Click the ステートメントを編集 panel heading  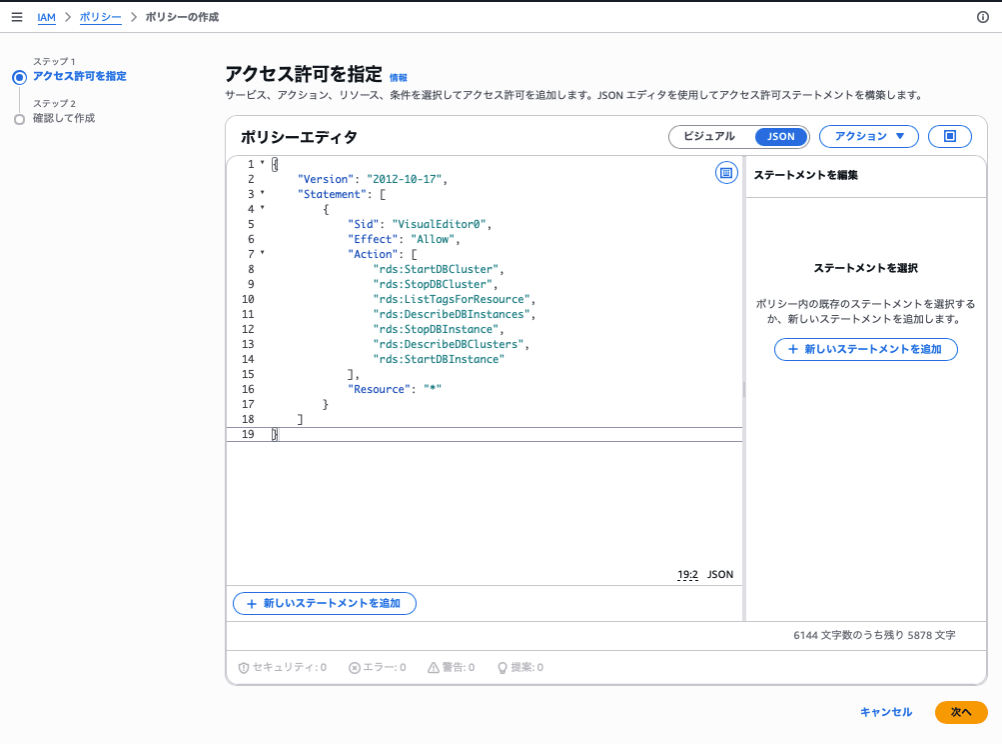pos(806,175)
